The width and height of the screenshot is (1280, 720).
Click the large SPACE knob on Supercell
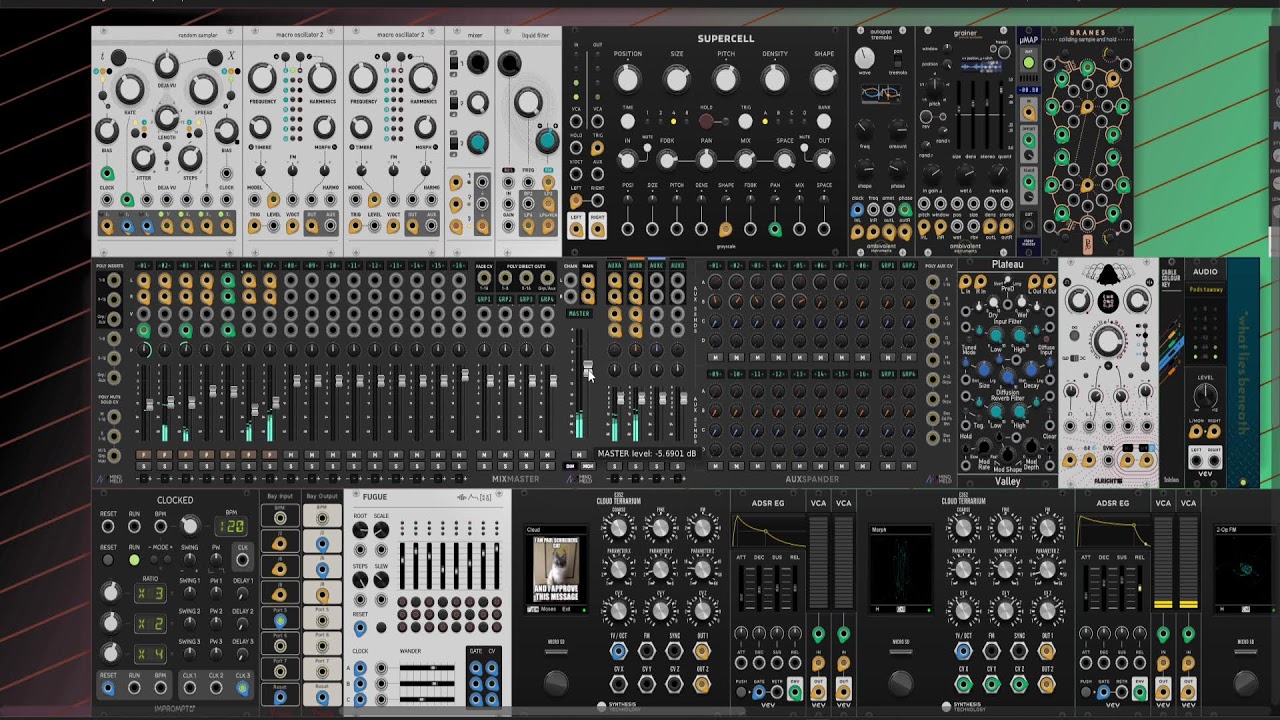(x=785, y=160)
